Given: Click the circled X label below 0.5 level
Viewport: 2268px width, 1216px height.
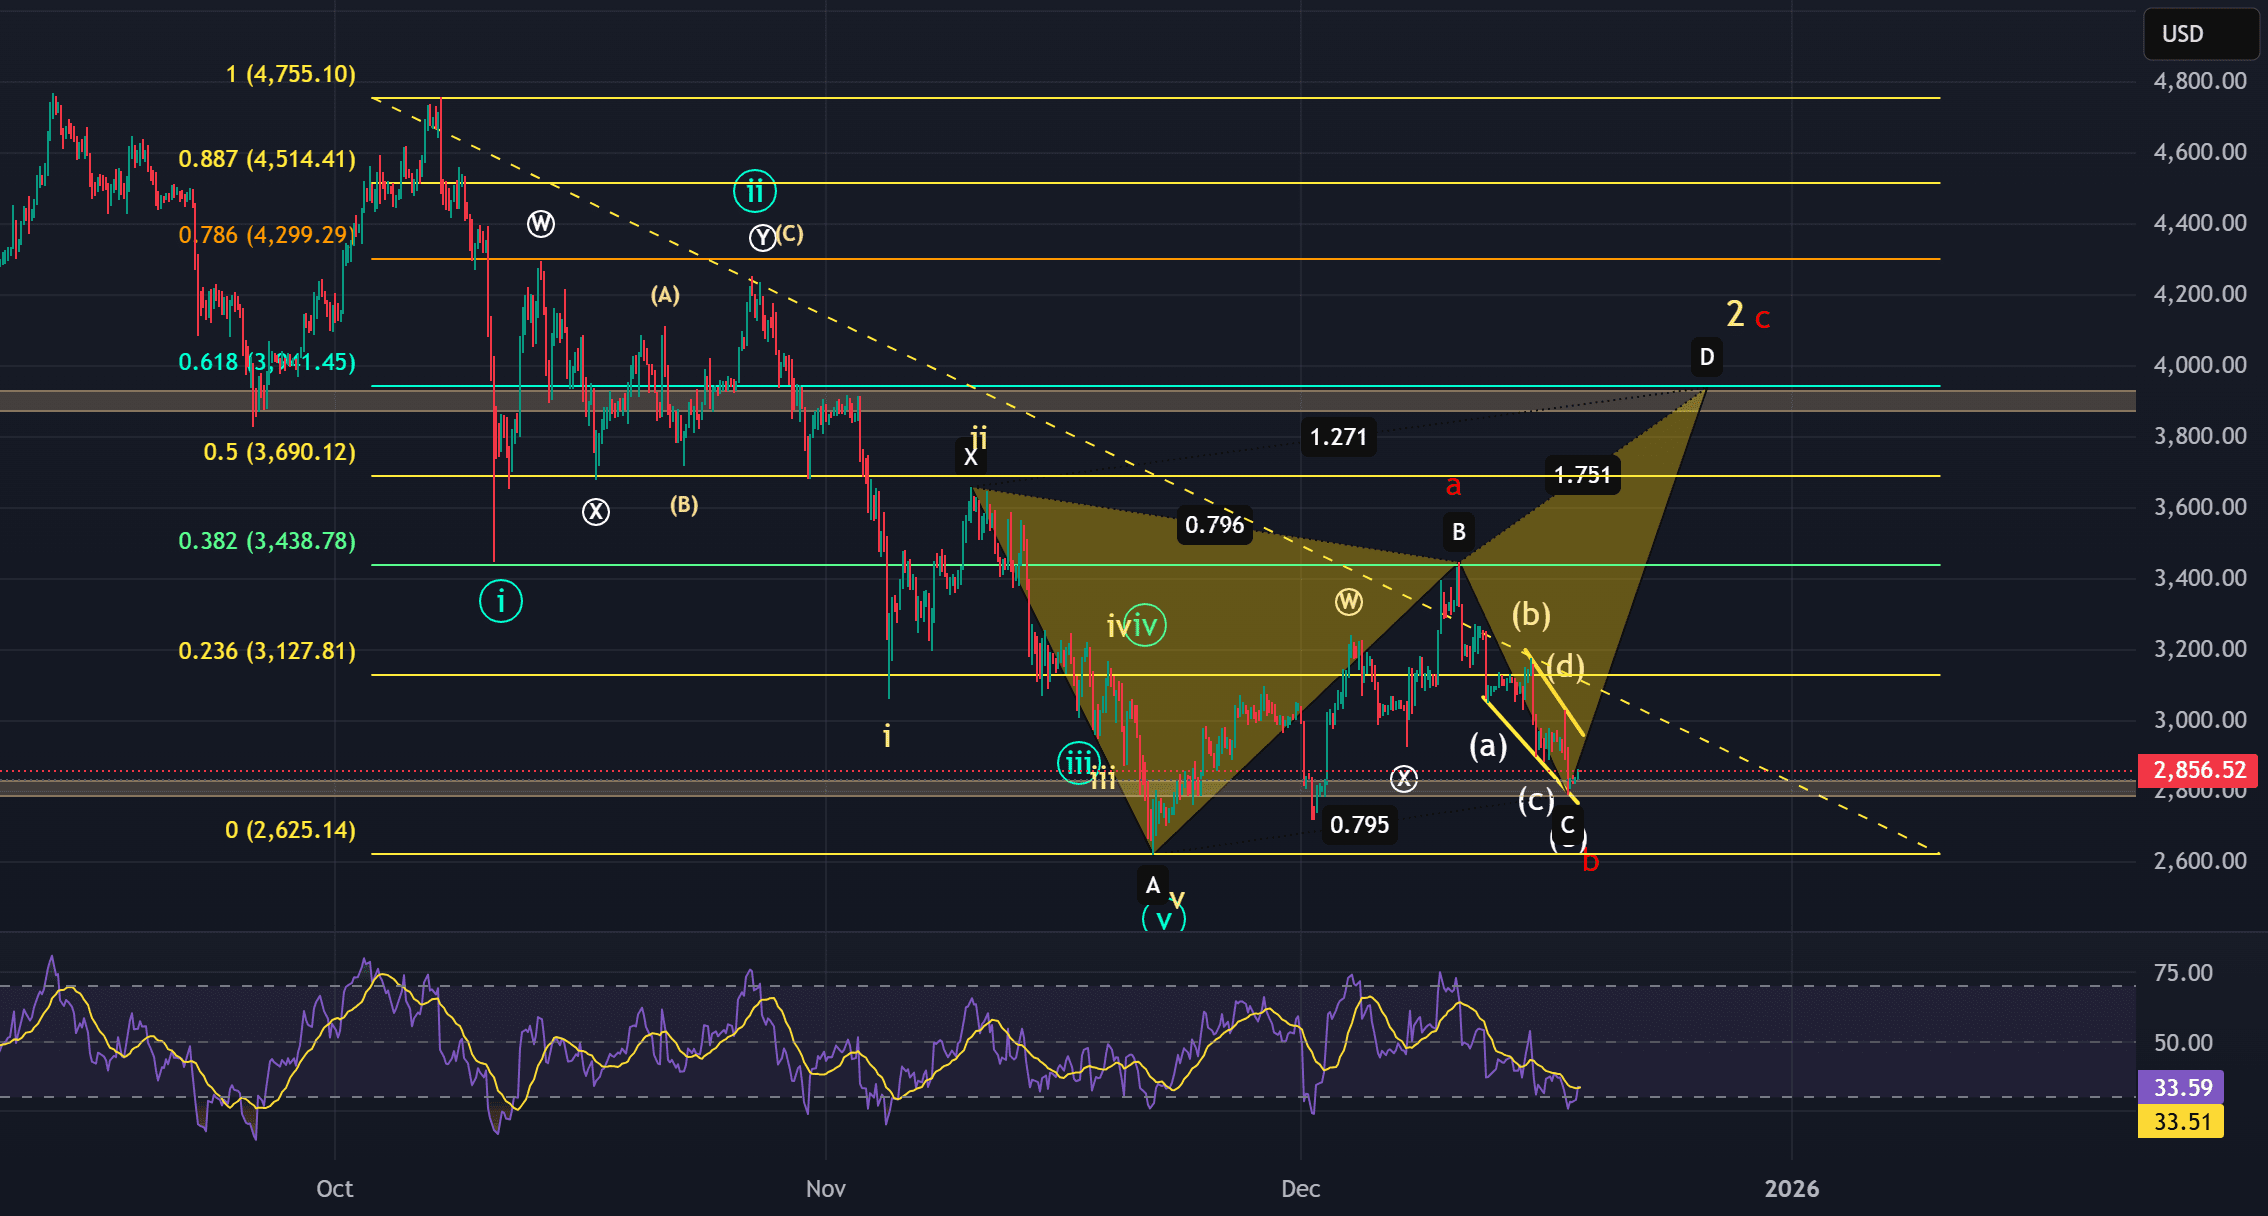Looking at the screenshot, I should pos(596,512).
